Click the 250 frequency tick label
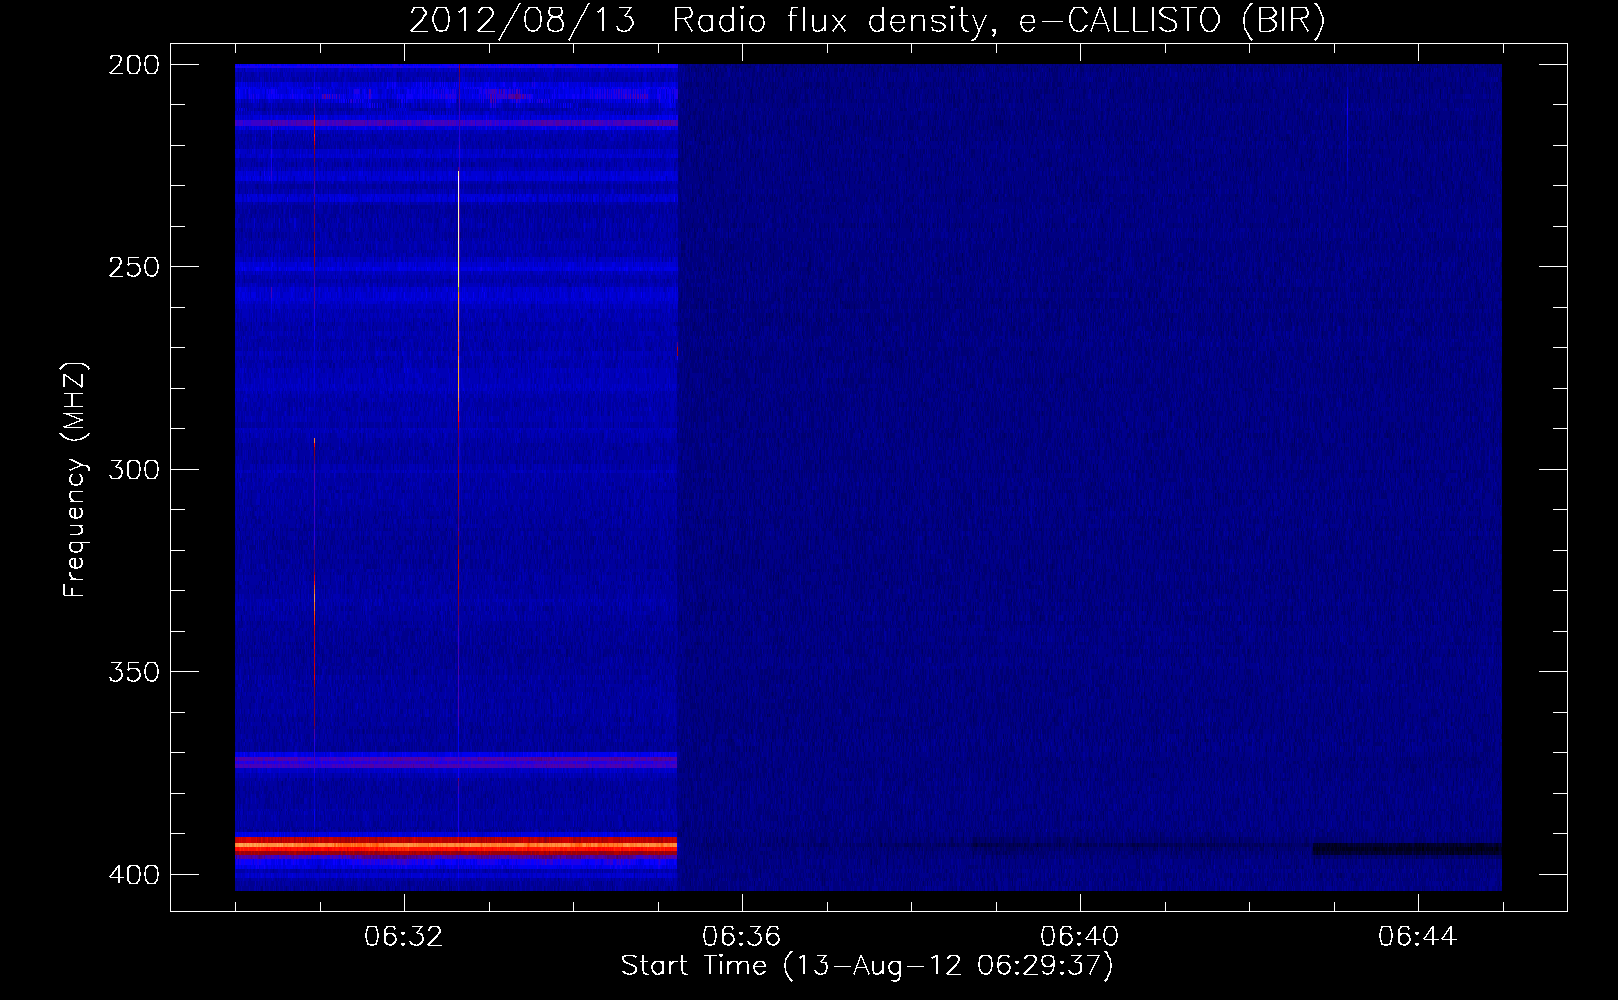This screenshot has width=1618, height=1000. coord(134,267)
